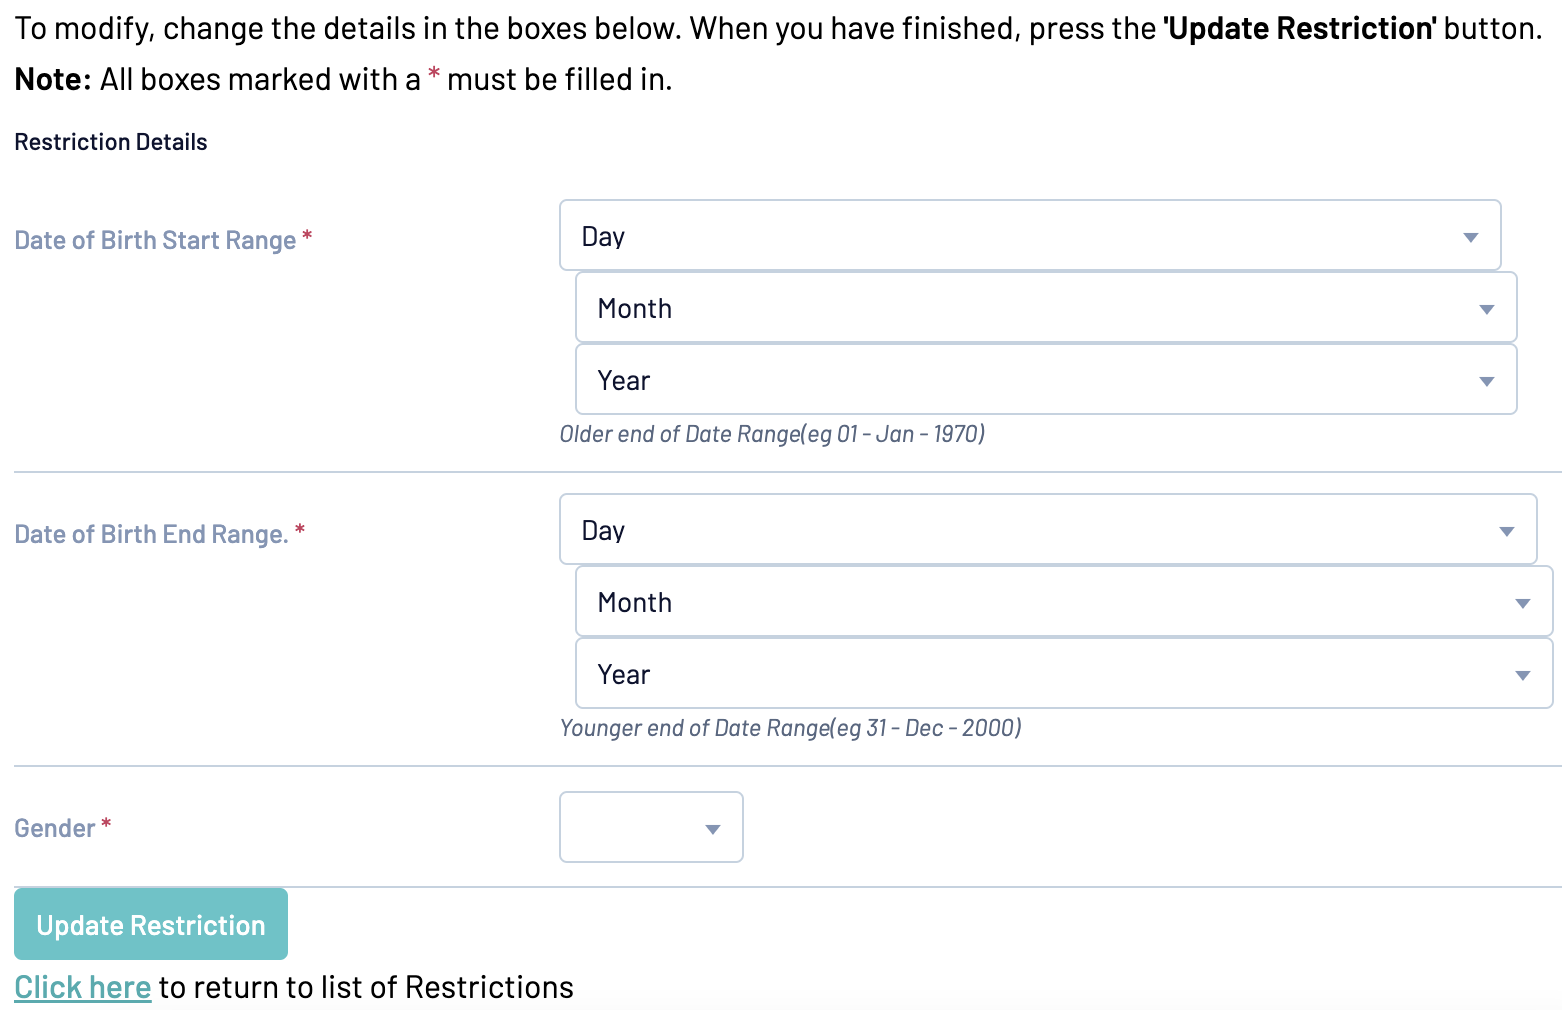Click the Start Range Month dropdown arrow

1486,309
